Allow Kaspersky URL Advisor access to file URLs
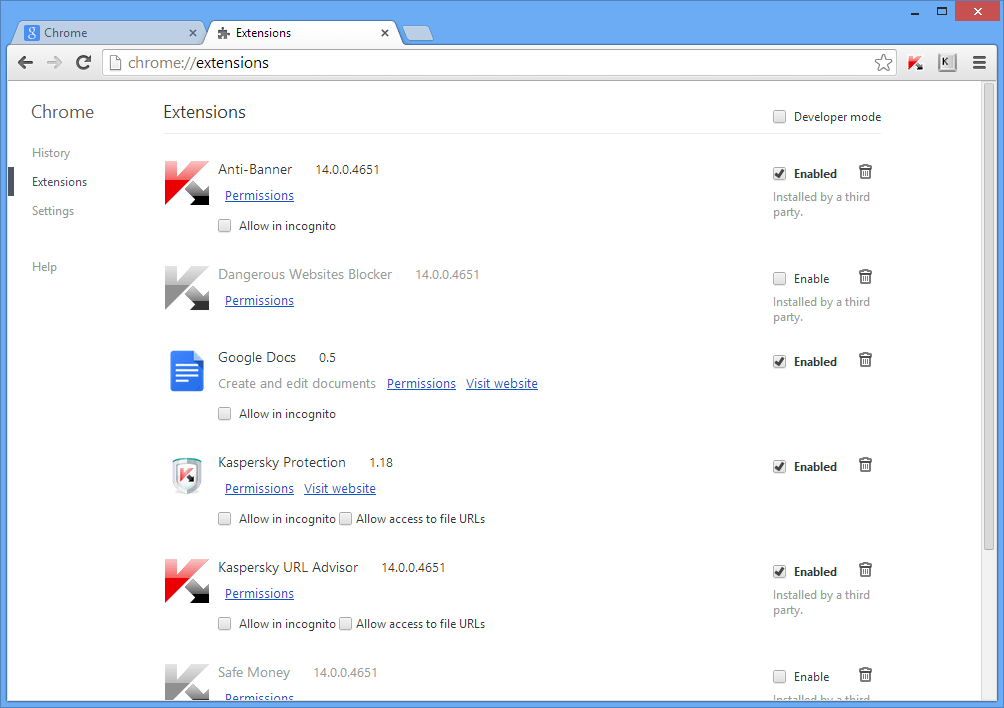The width and height of the screenshot is (1004, 708). [345, 624]
